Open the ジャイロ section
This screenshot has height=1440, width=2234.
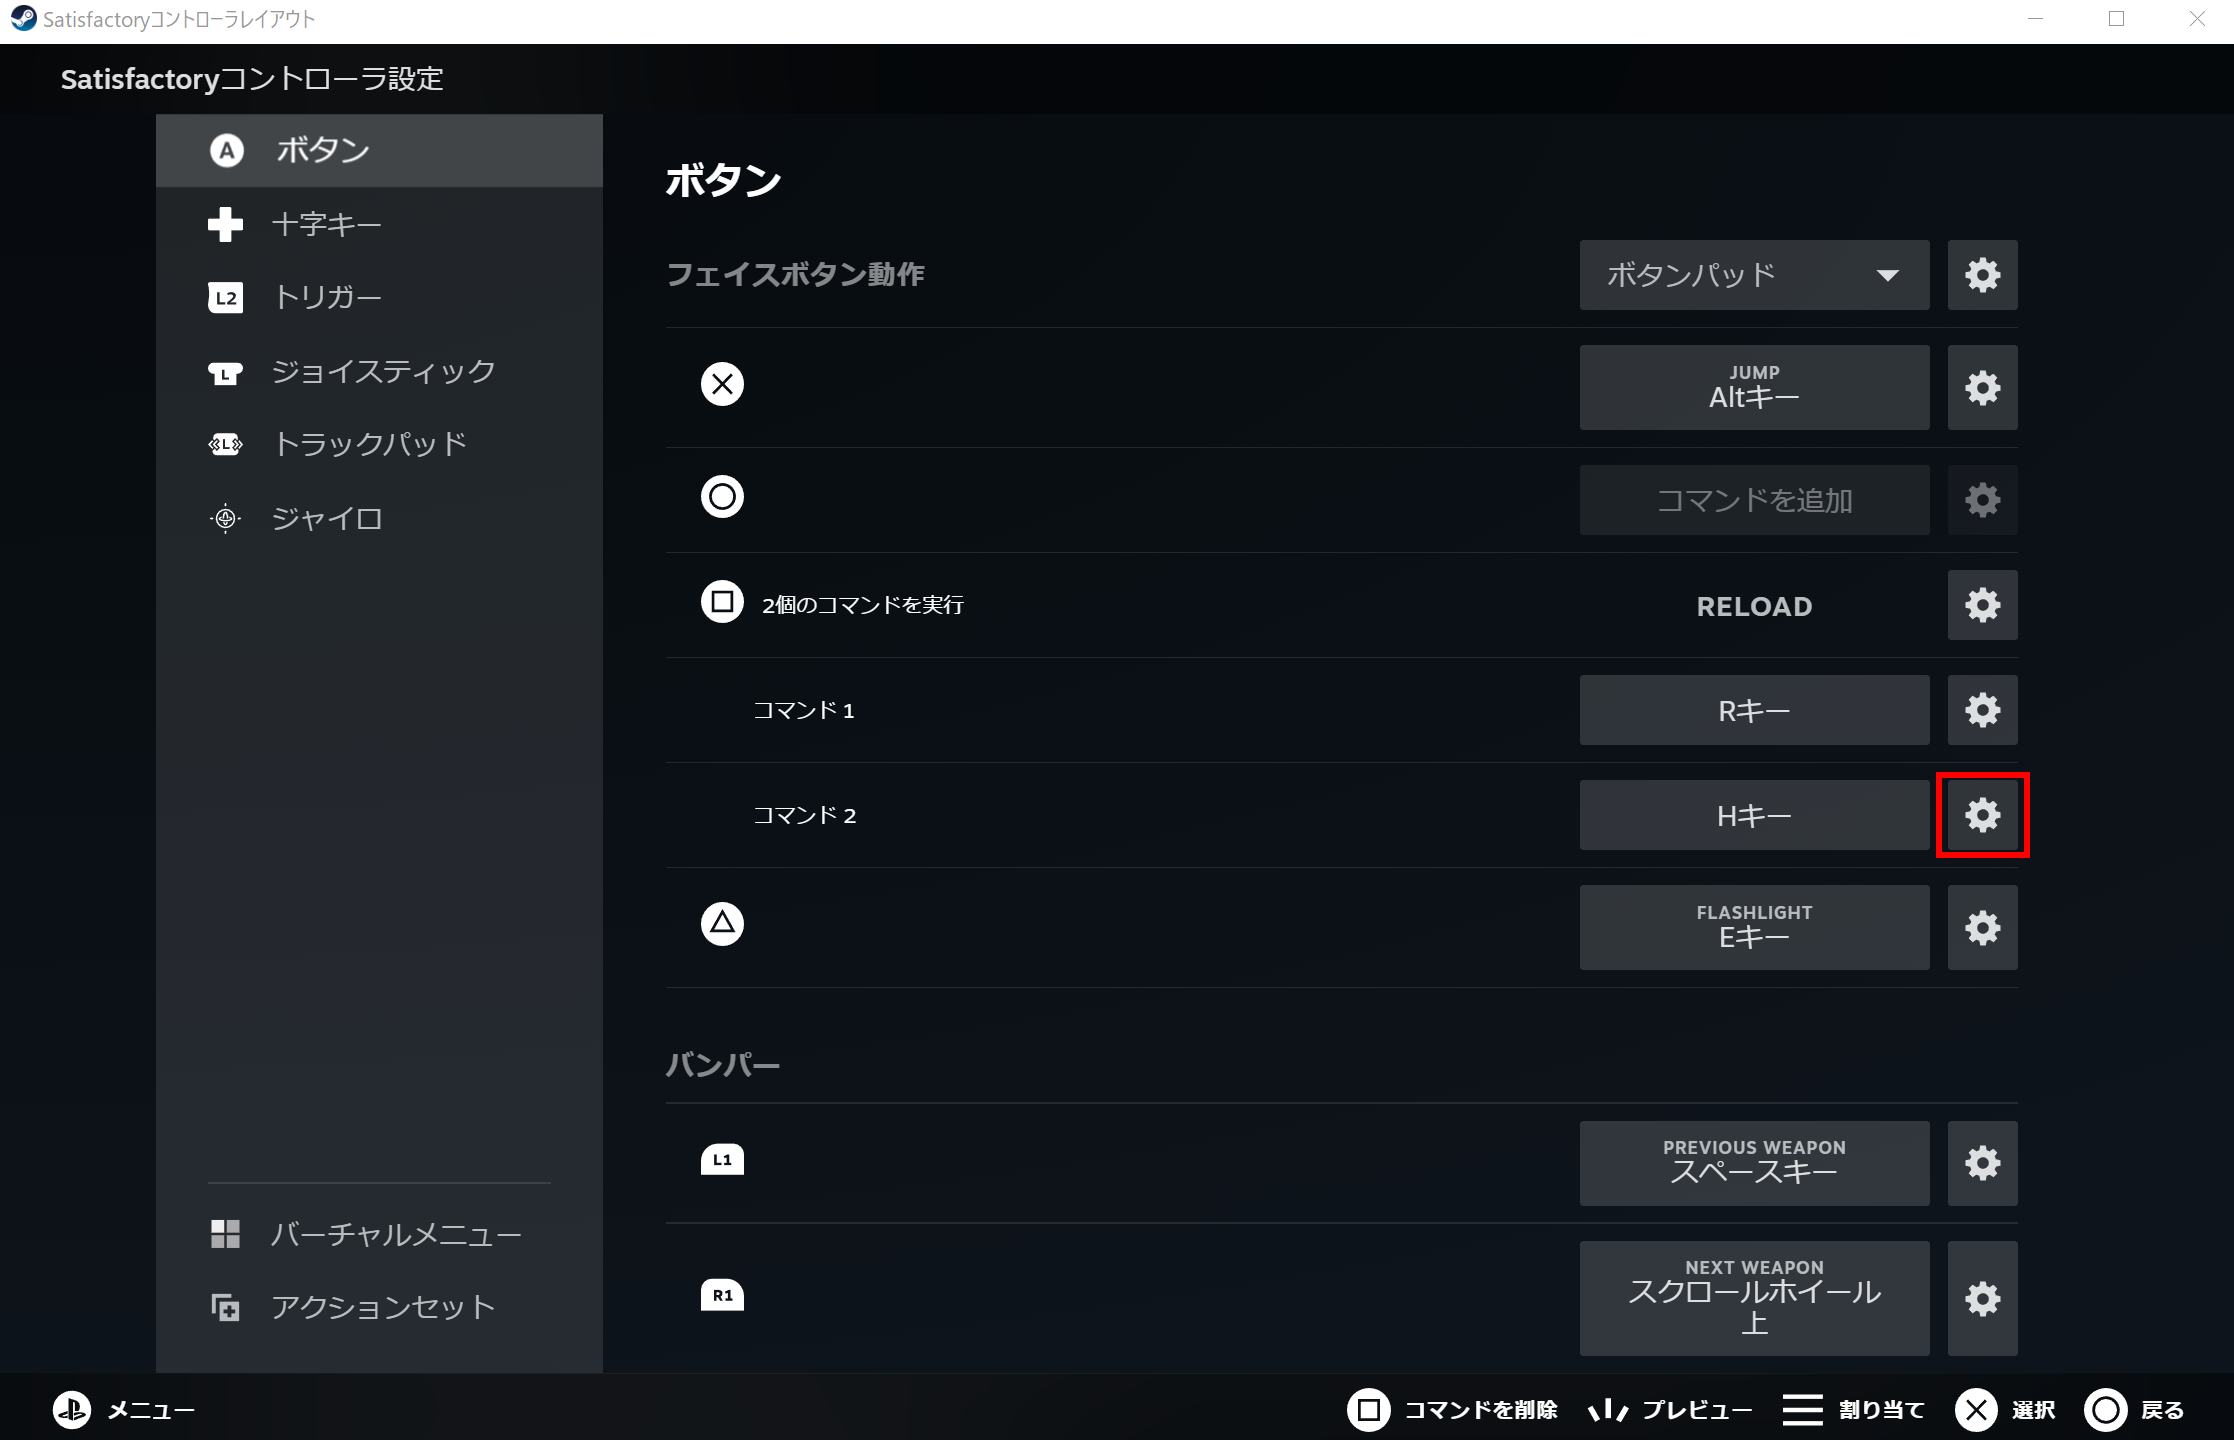[379, 518]
